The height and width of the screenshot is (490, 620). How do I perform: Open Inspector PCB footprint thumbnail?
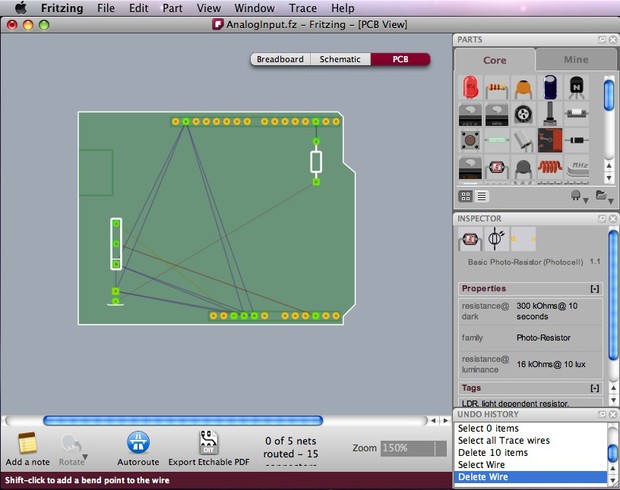(523, 238)
